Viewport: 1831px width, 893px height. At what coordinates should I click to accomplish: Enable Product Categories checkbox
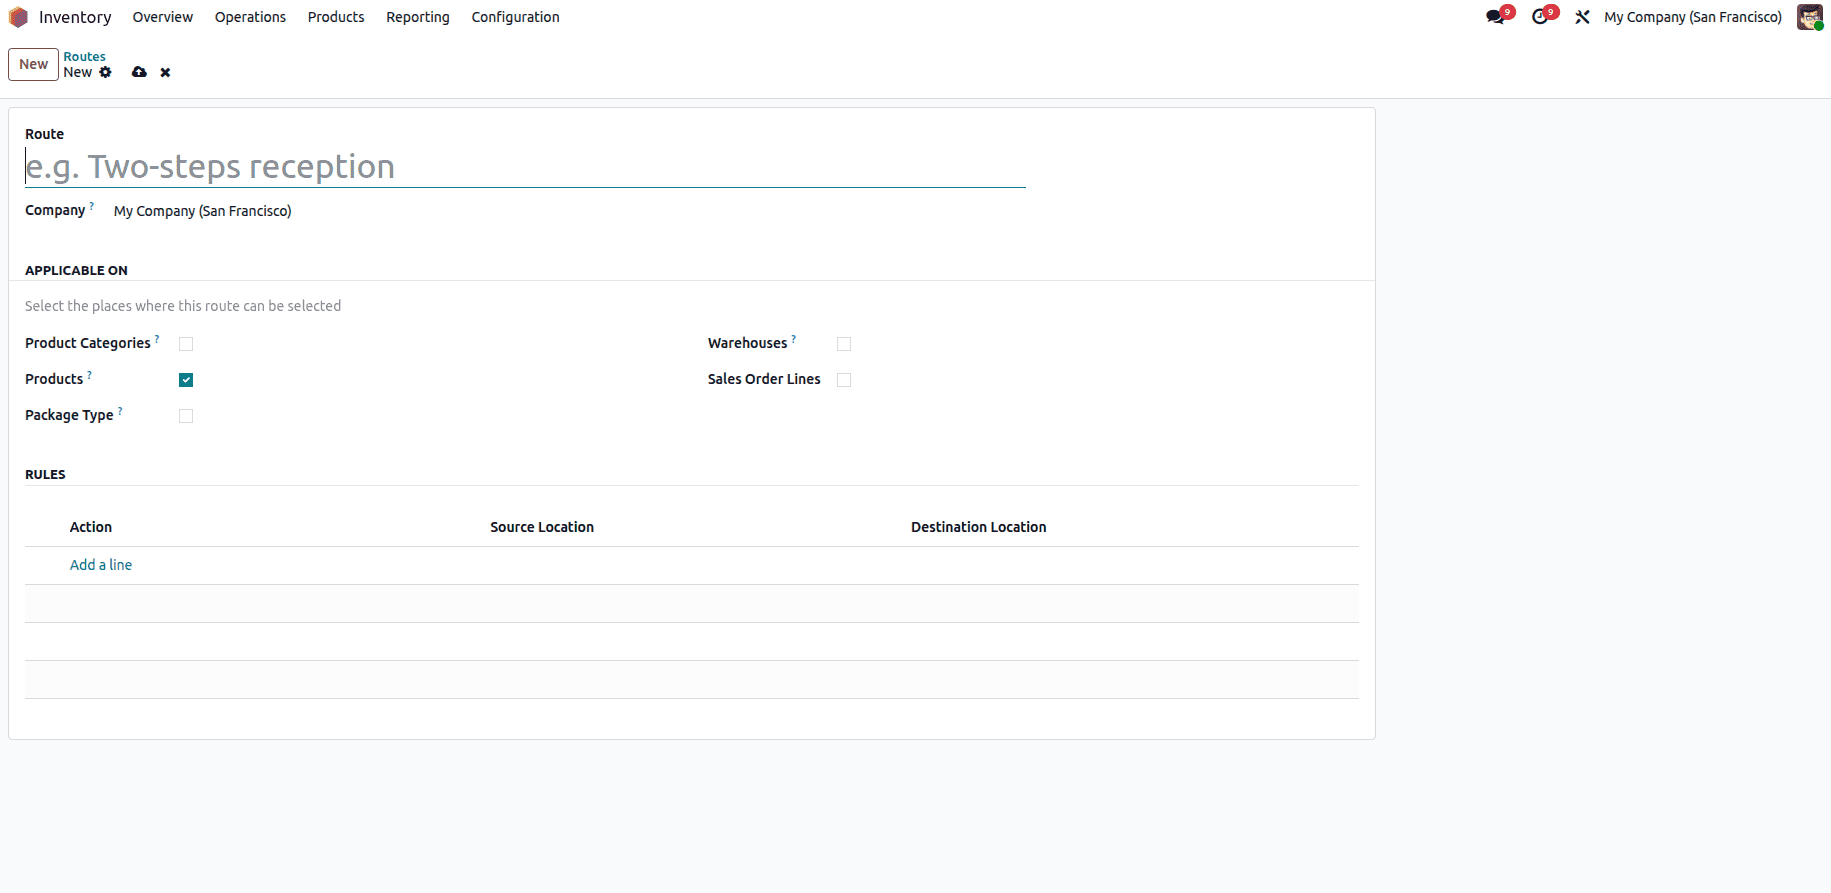click(x=186, y=344)
